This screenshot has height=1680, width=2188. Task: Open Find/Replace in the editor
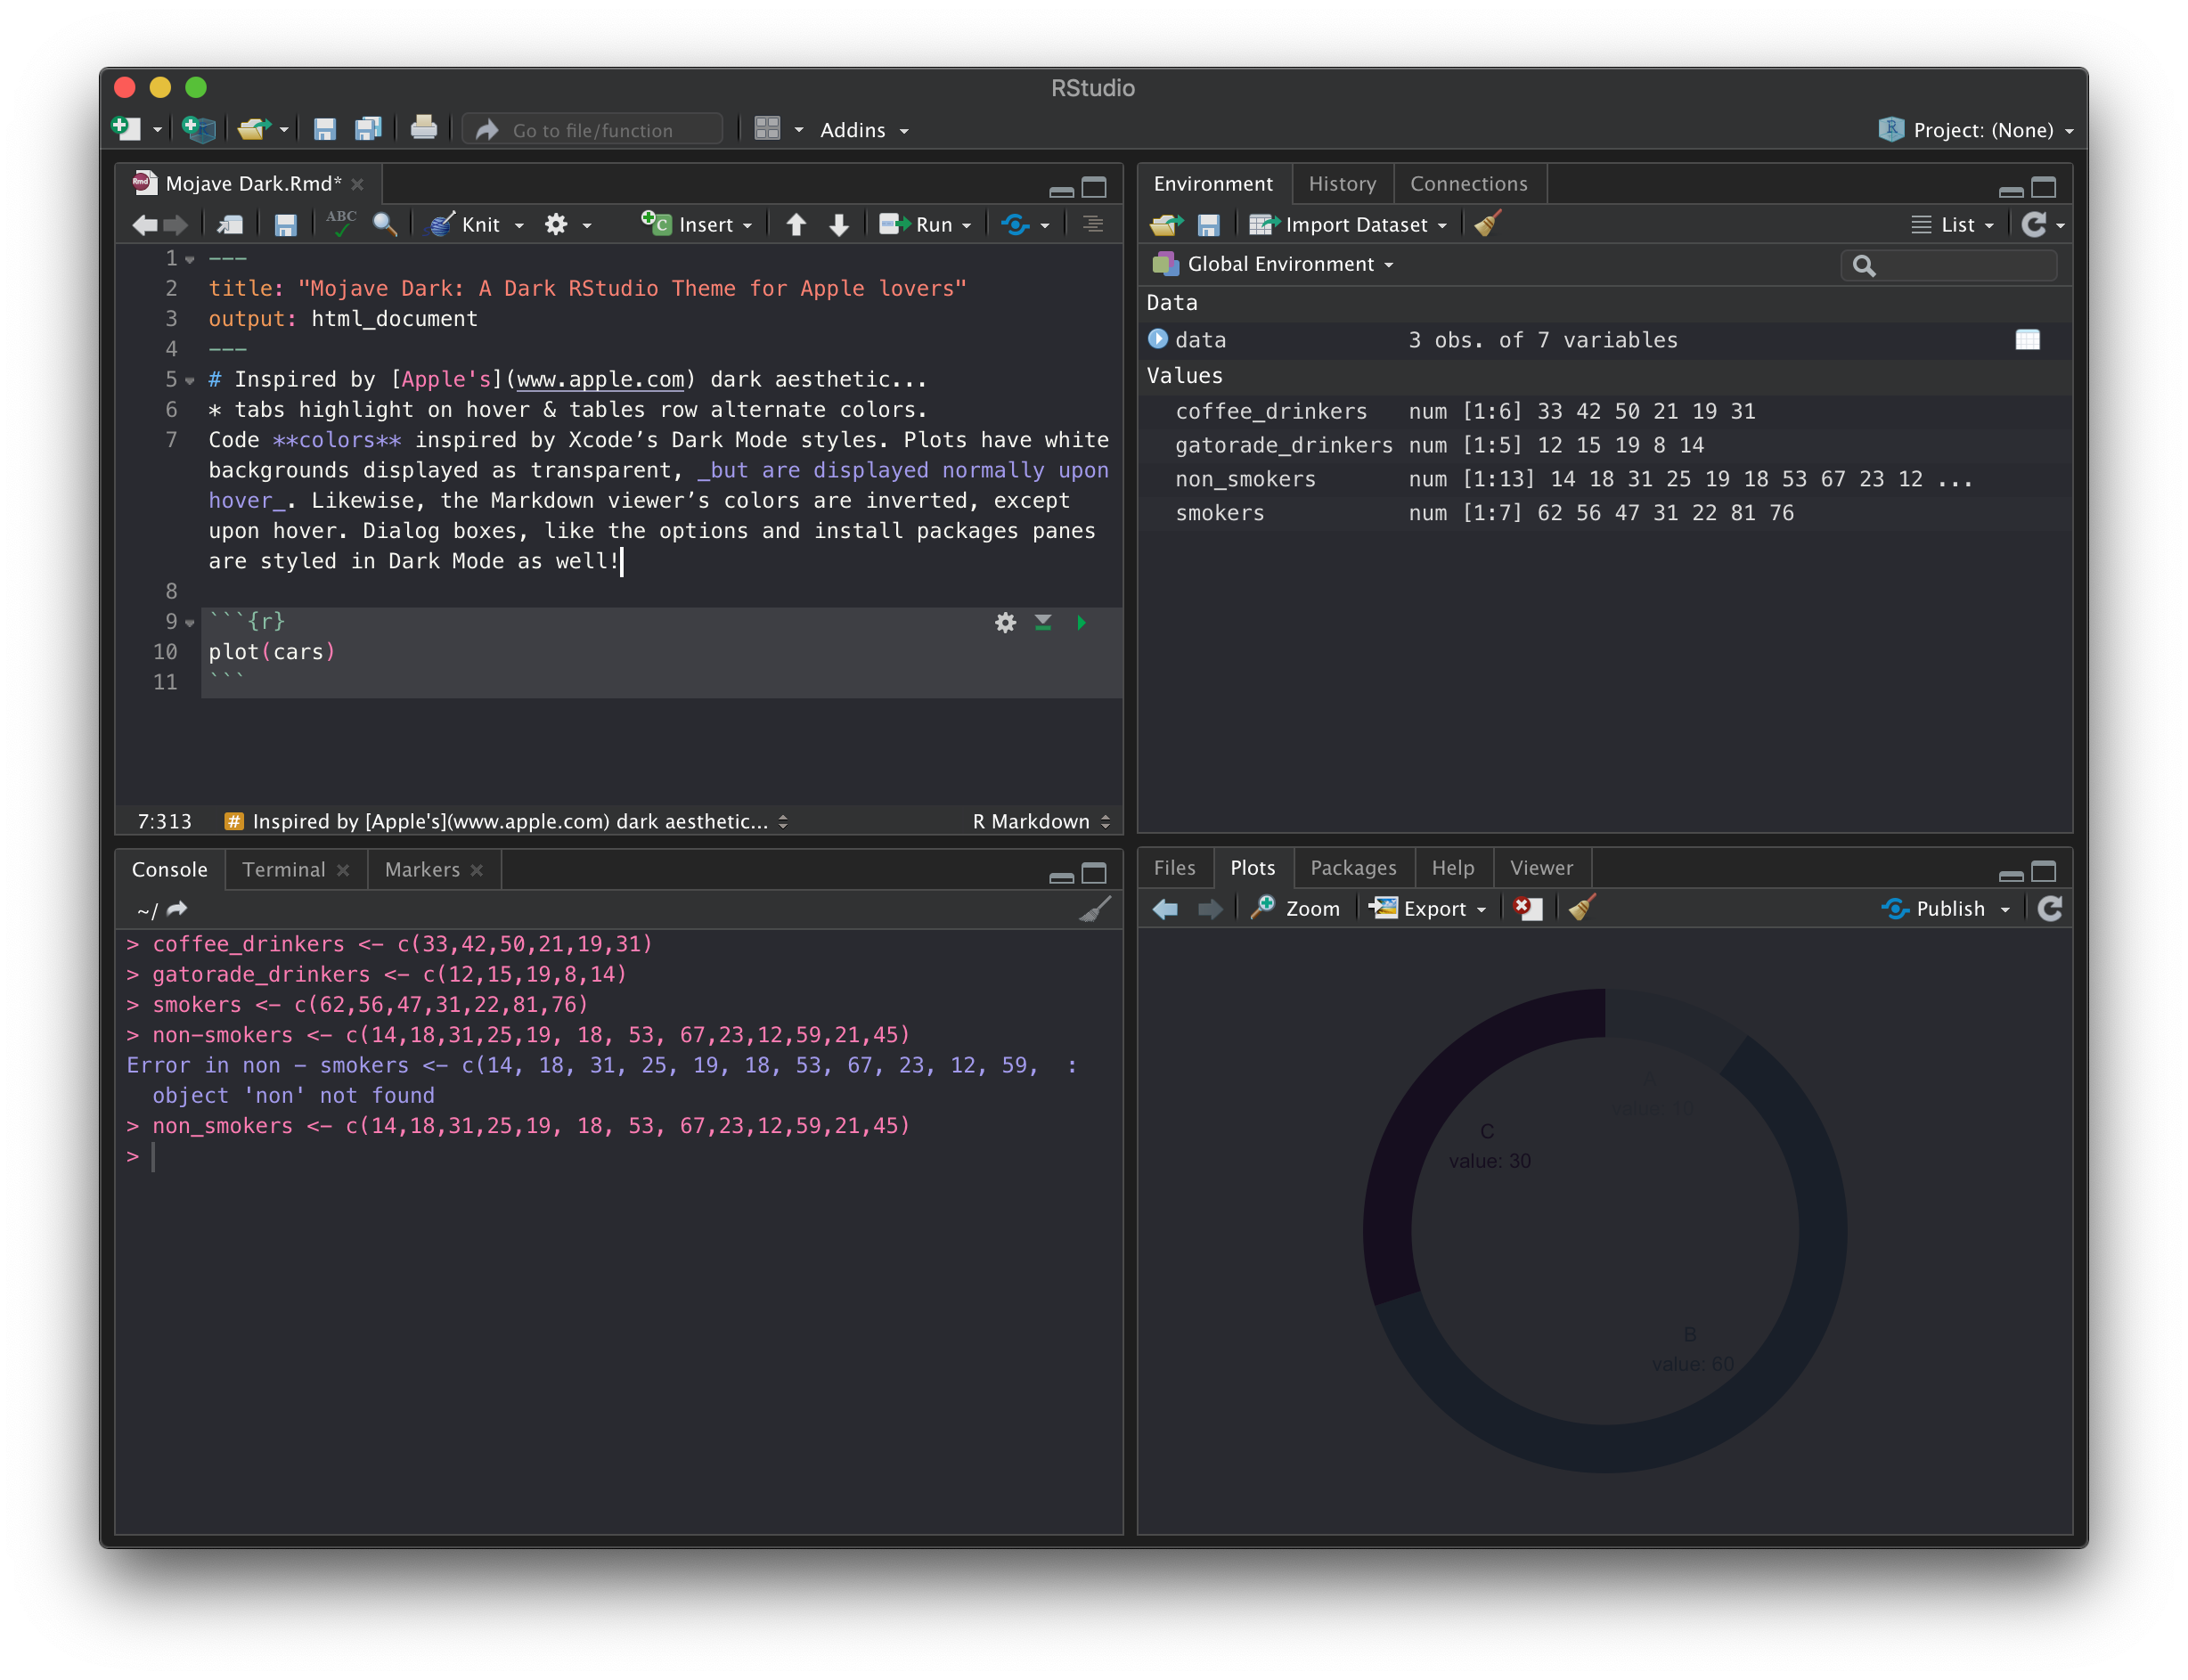pyautogui.click(x=384, y=224)
